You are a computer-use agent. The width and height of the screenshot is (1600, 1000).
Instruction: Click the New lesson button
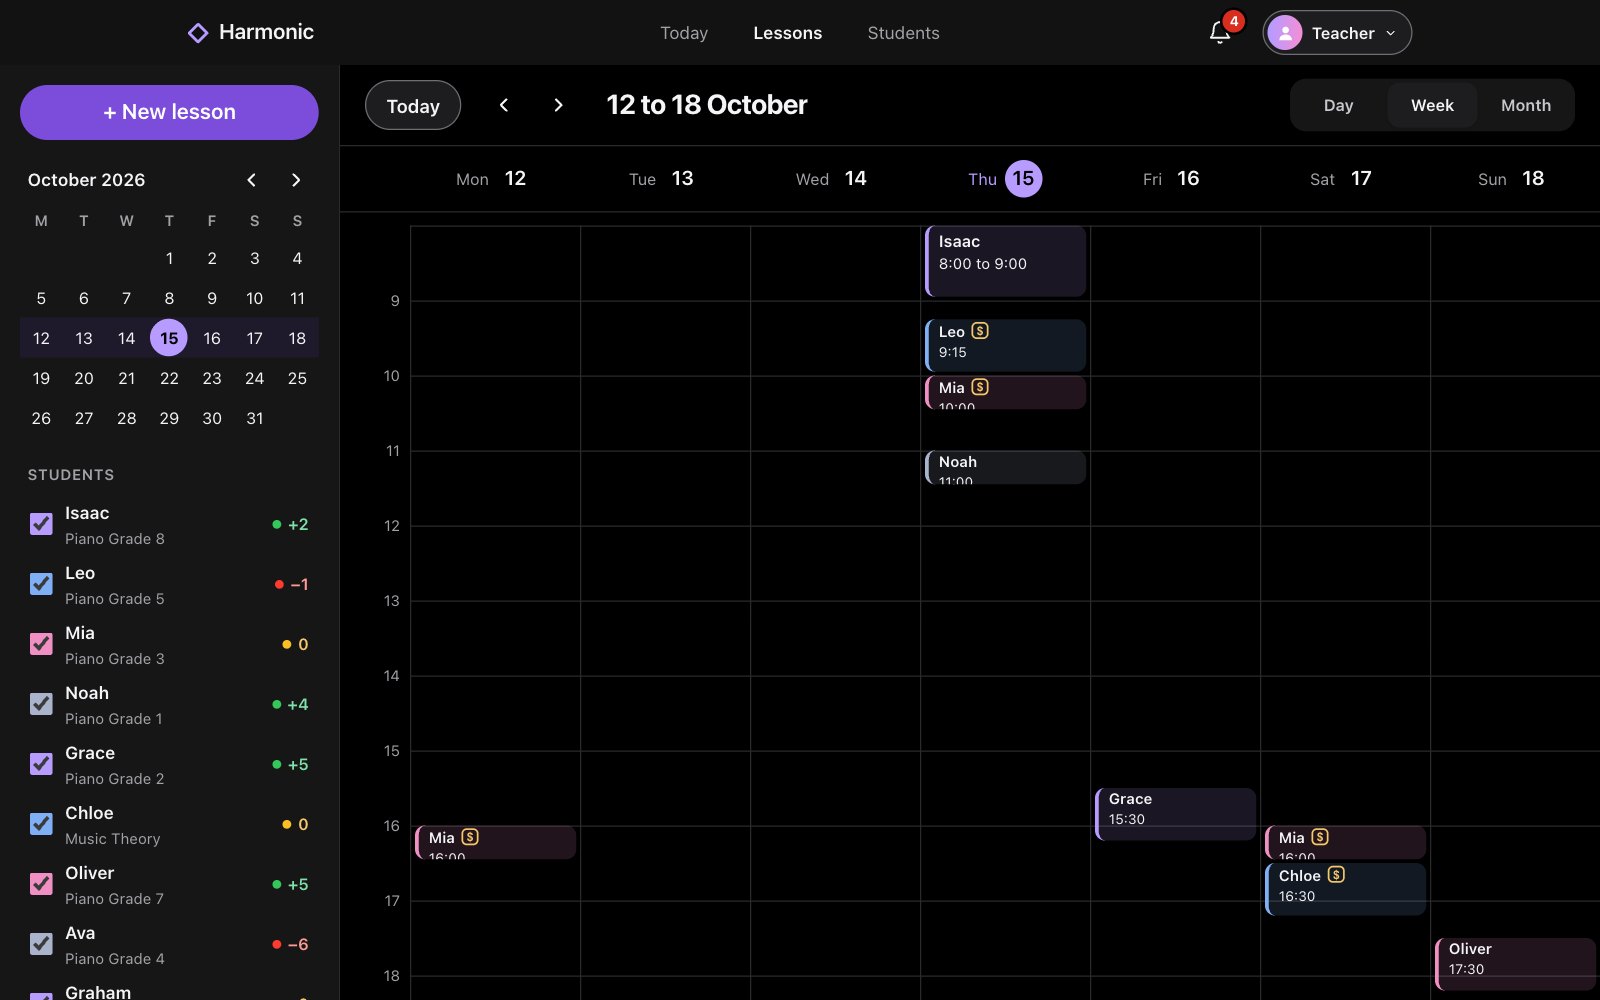(169, 112)
